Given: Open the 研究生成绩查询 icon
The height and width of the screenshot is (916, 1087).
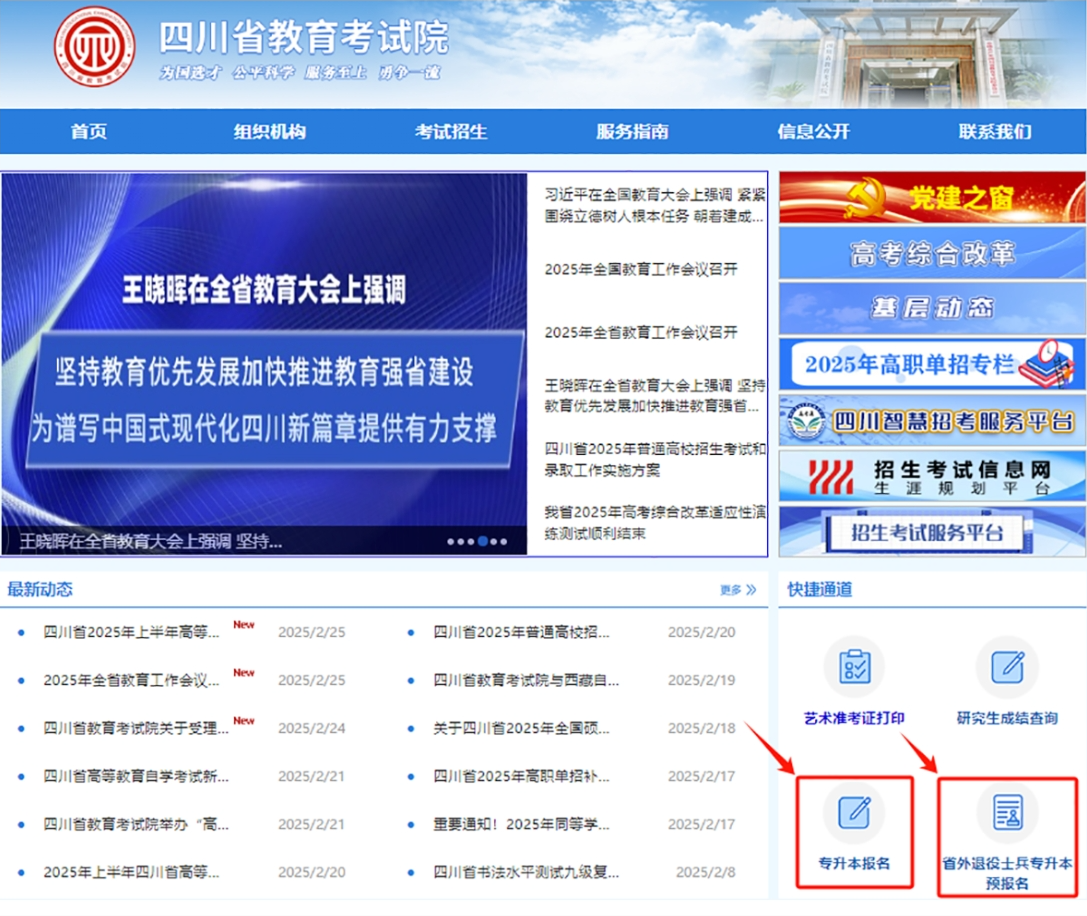Looking at the screenshot, I should (x=1007, y=667).
